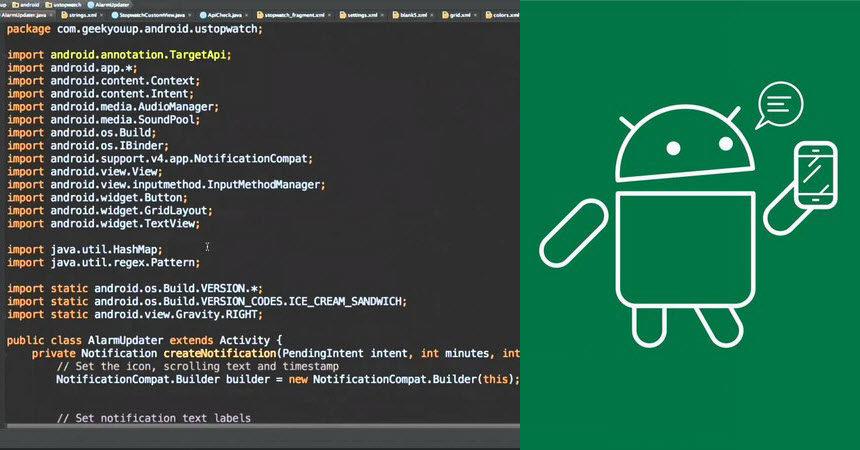Open the grid.xml tab
Image resolution: width=860 pixels, height=450 pixels.
pyautogui.click(x=459, y=15)
